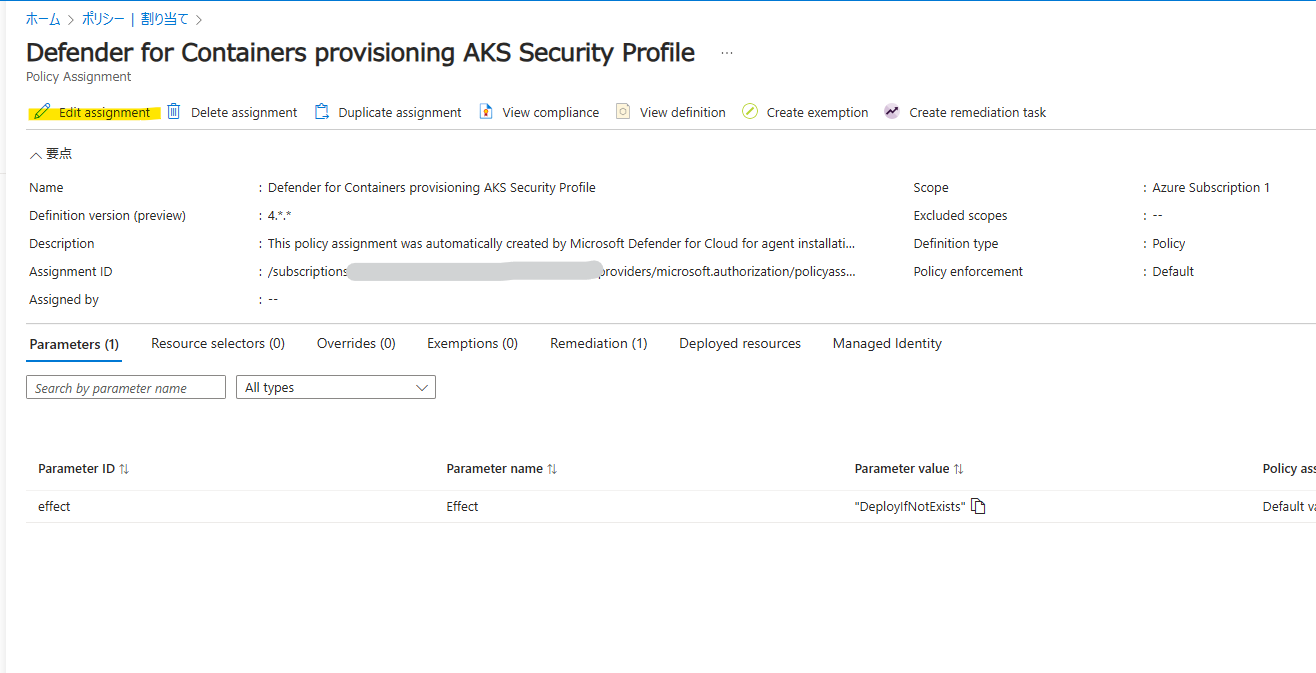Copy the DeployIfNotExists parameter value
This screenshot has height=673, width=1316.
click(979, 506)
